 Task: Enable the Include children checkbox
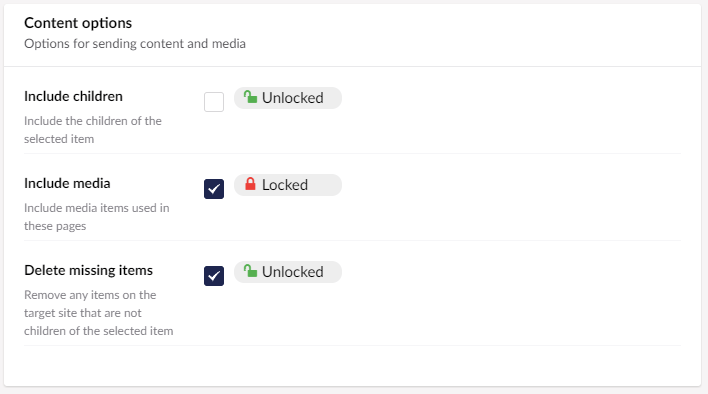(x=214, y=102)
